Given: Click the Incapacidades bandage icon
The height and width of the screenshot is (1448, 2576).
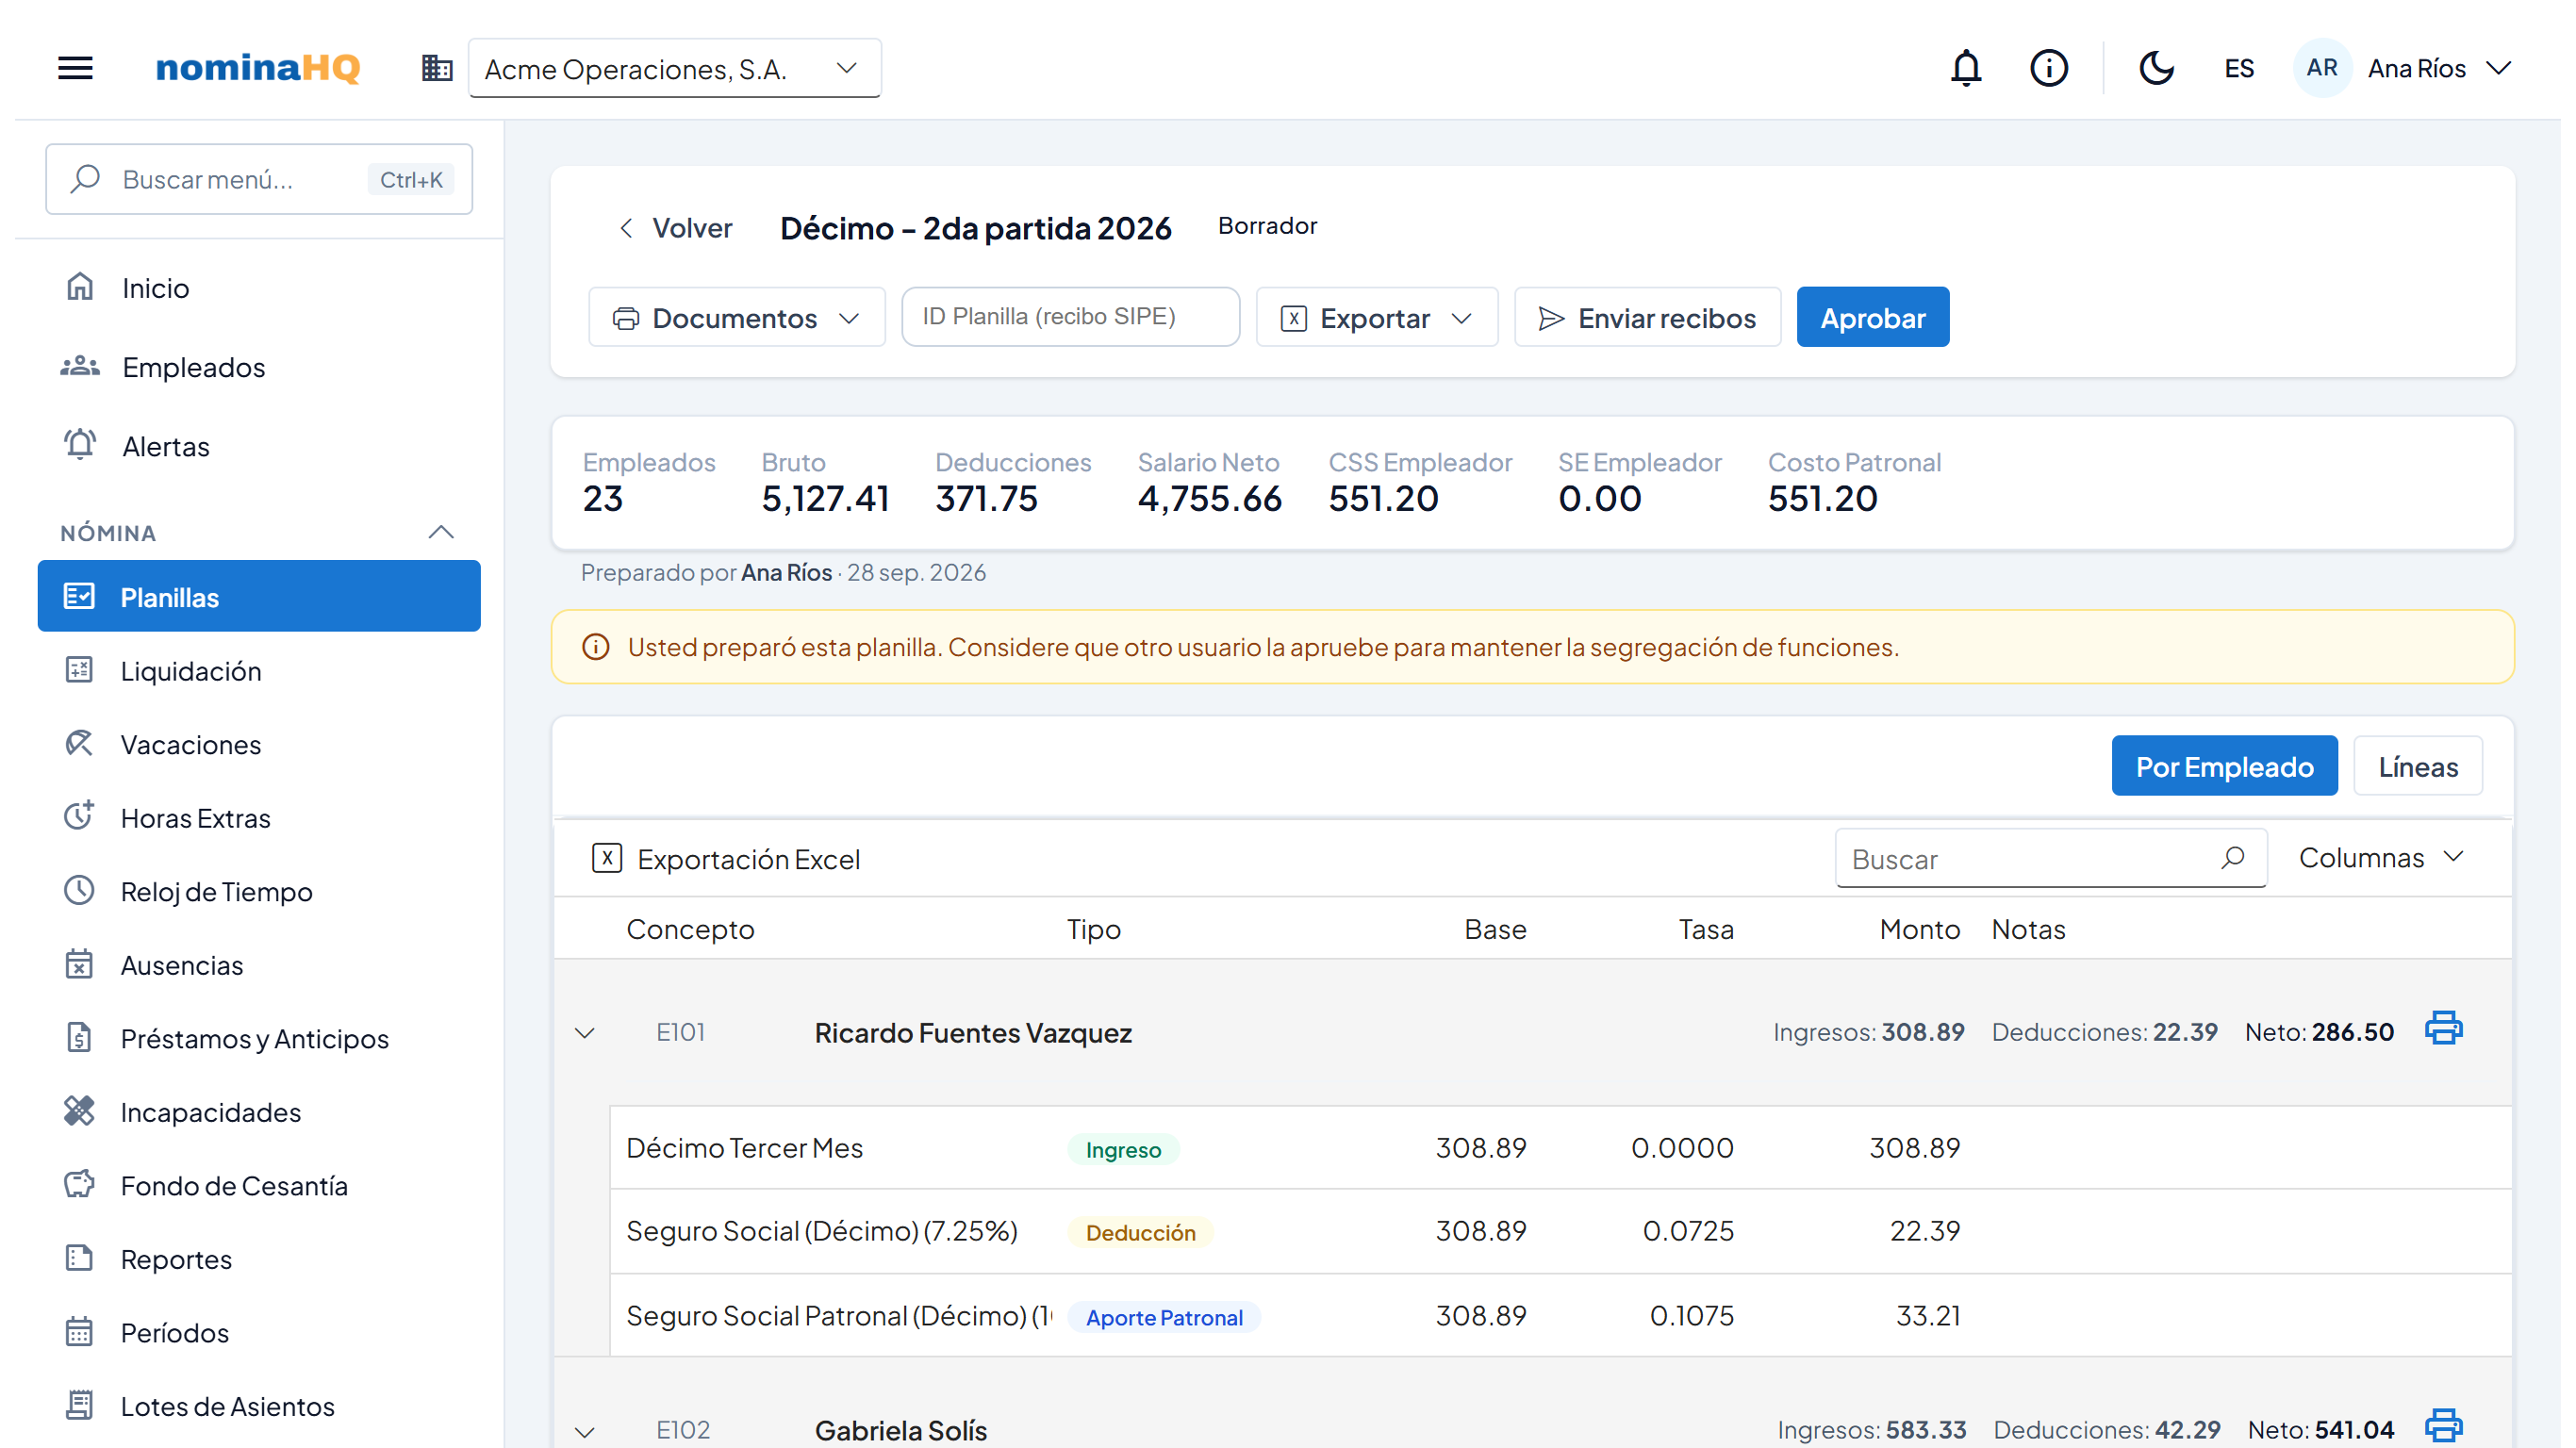Looking at the screenshot, I should click(79, 1111).
